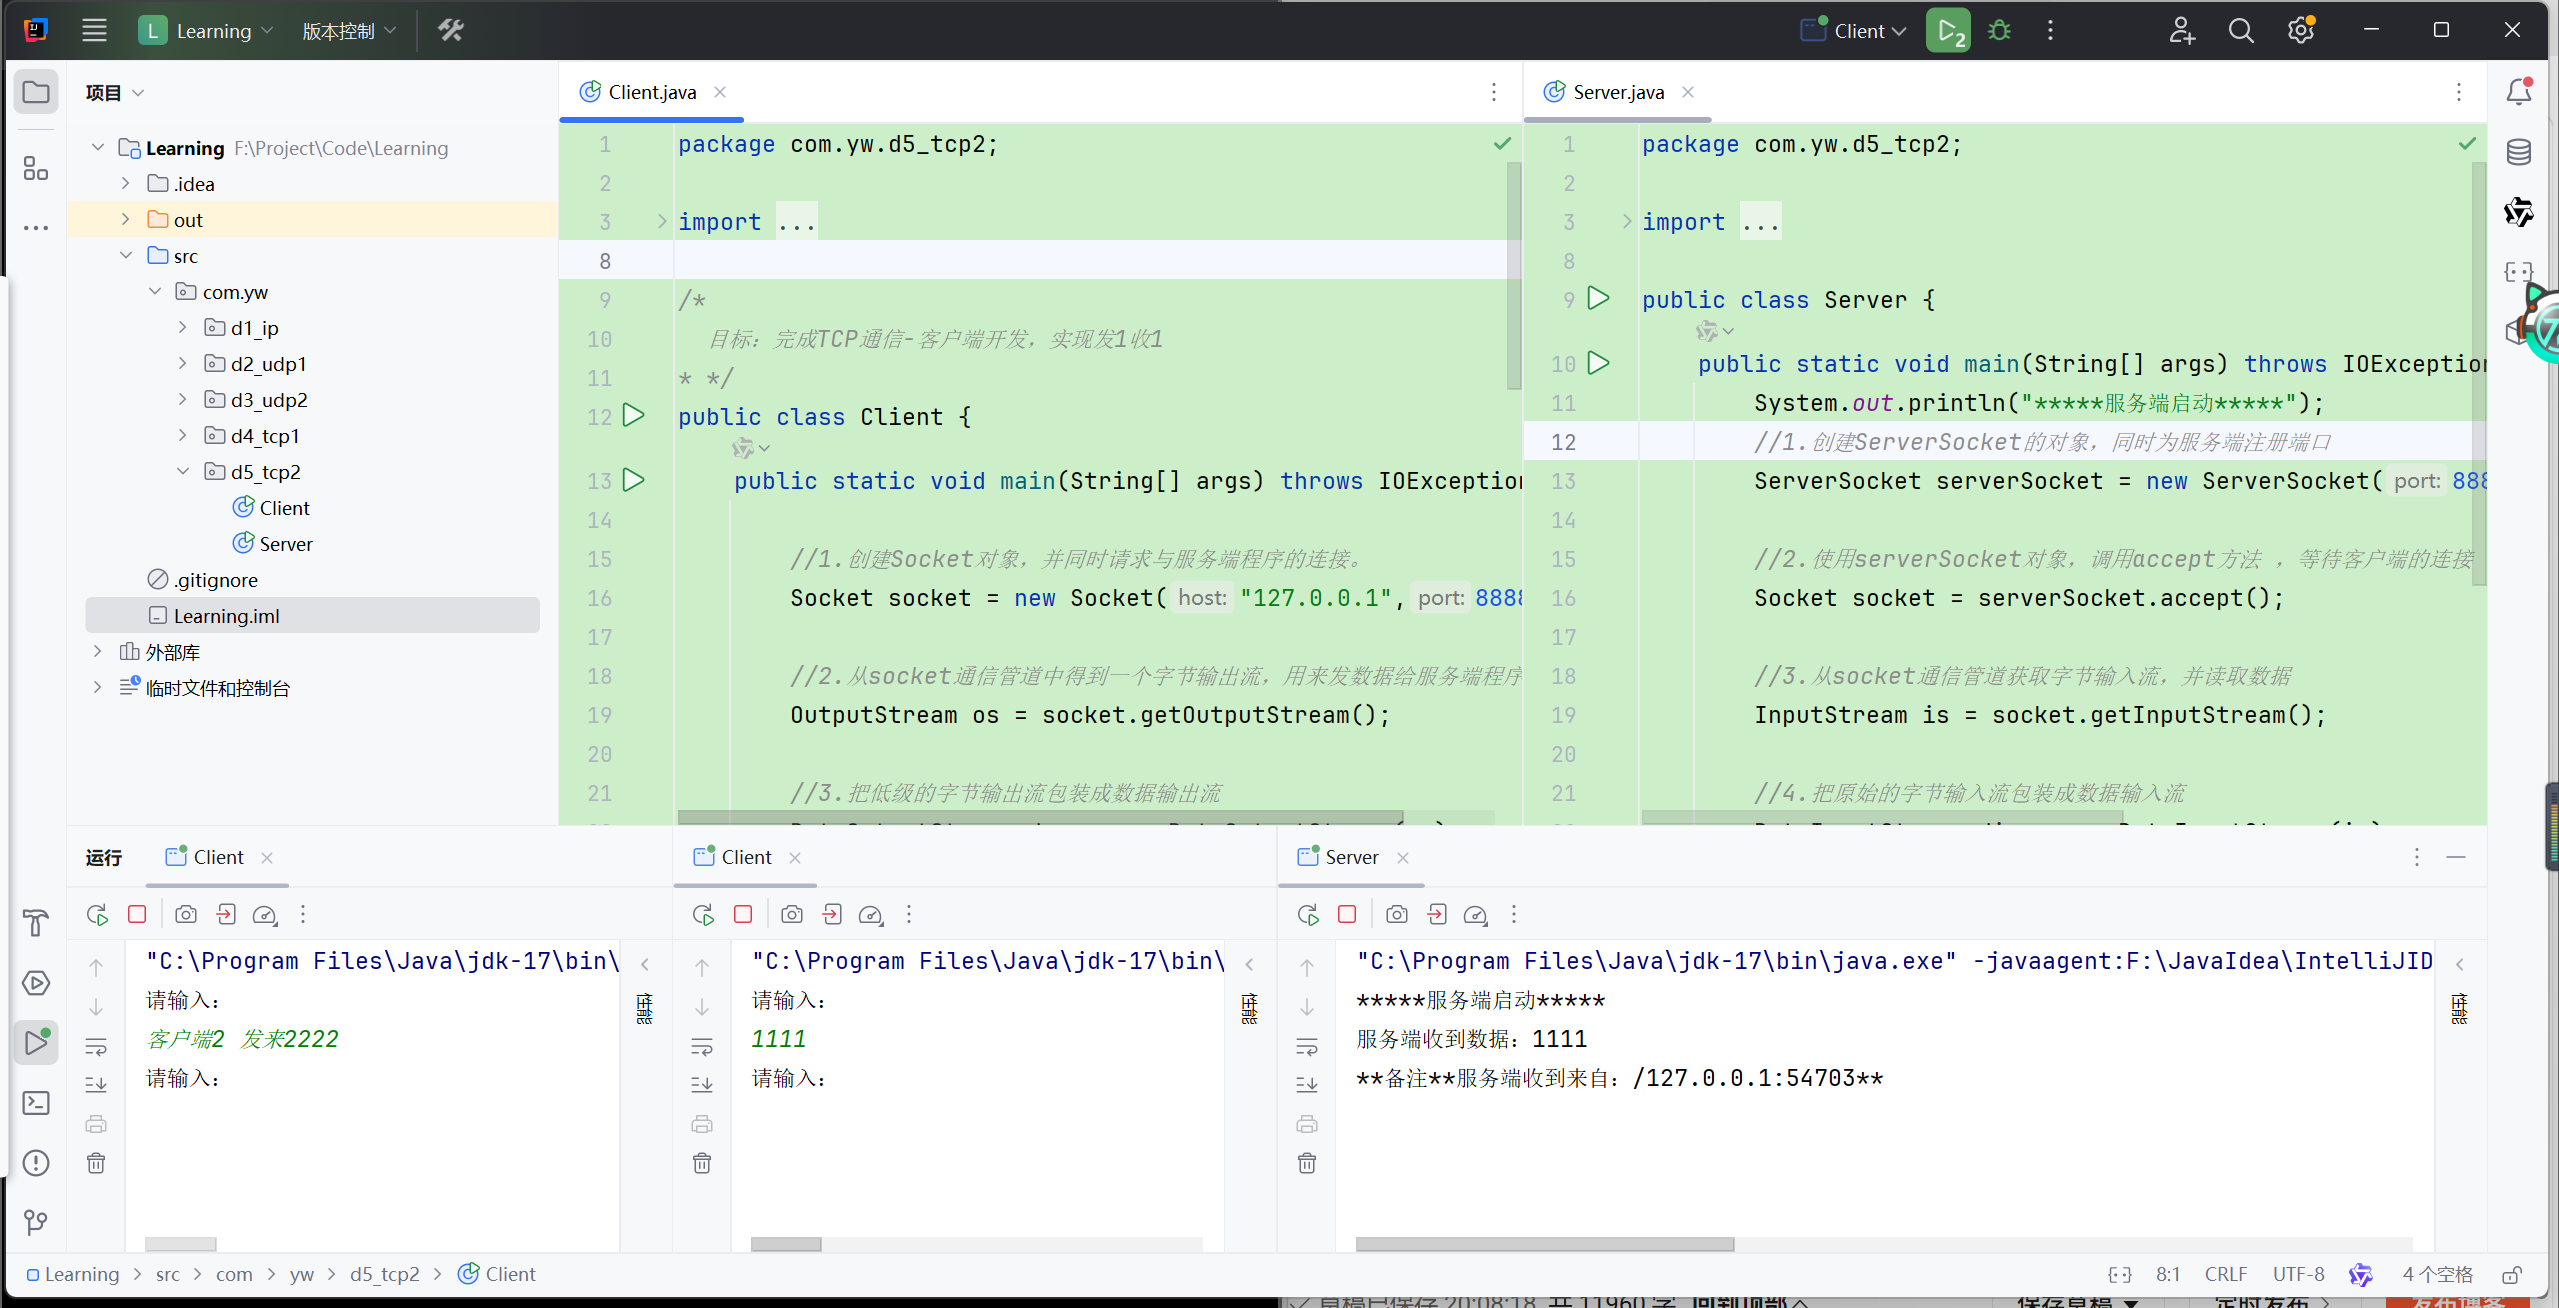Expand the out folder in project tree
The image size is (2559, 1308).
pos(126,220)
